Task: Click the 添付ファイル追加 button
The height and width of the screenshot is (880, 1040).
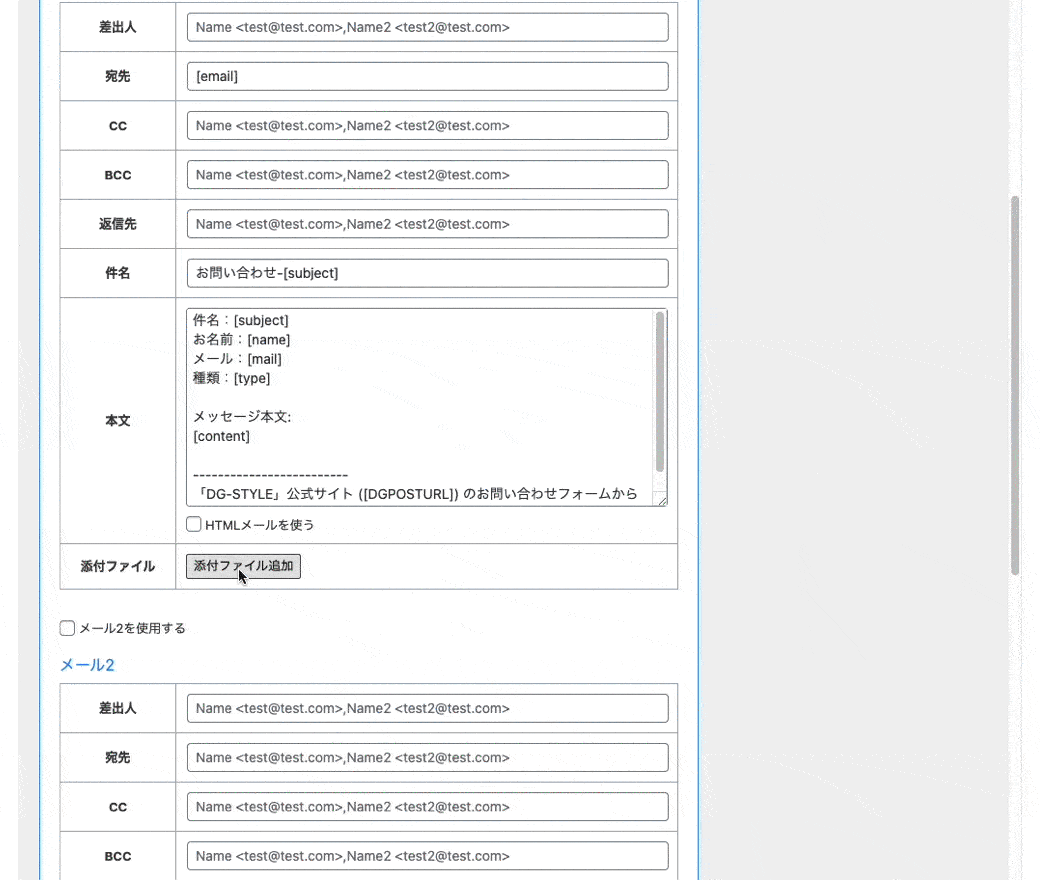Action: (243, 566)
